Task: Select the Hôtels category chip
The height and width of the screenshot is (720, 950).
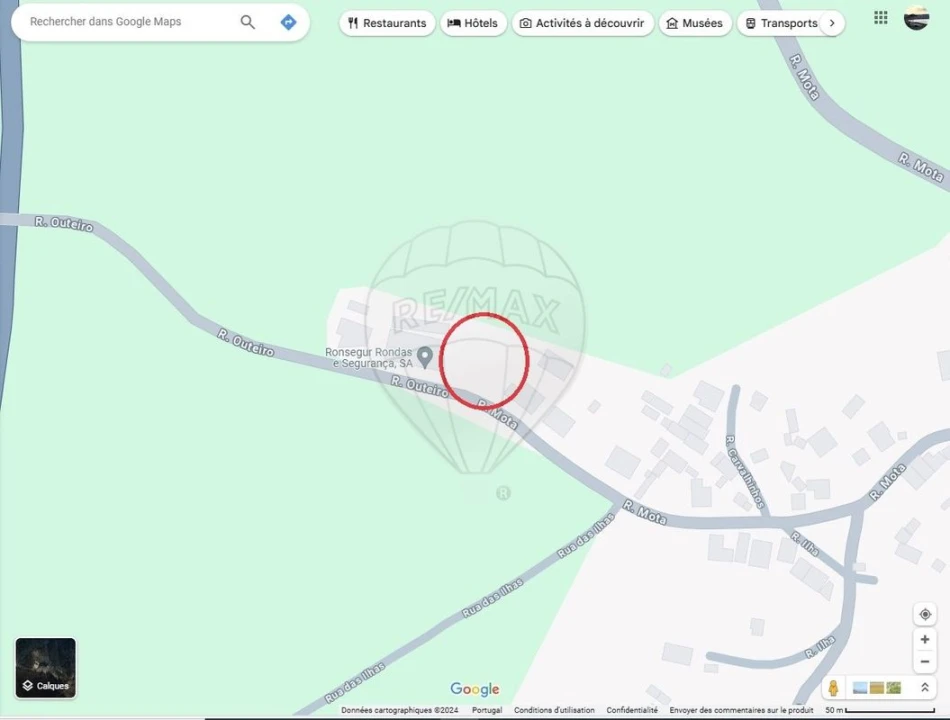Action: tap(473, 23)
